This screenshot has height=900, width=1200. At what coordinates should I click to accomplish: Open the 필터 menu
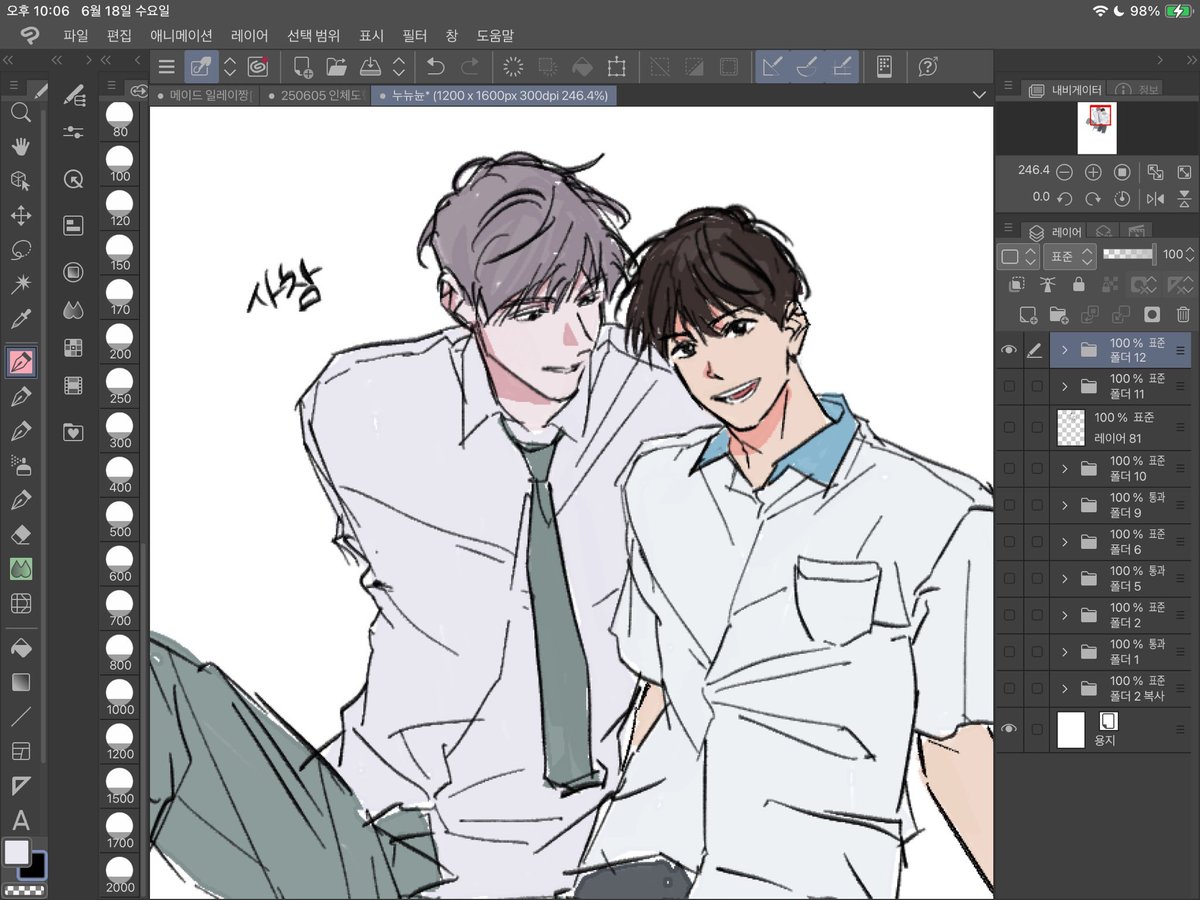[x=416, y=35]
